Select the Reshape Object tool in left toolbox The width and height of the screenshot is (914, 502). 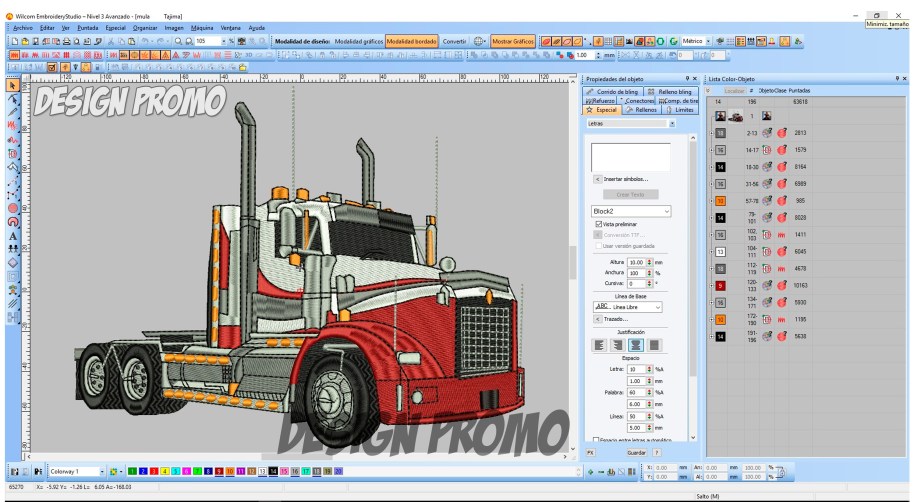(x=13, y=100)
